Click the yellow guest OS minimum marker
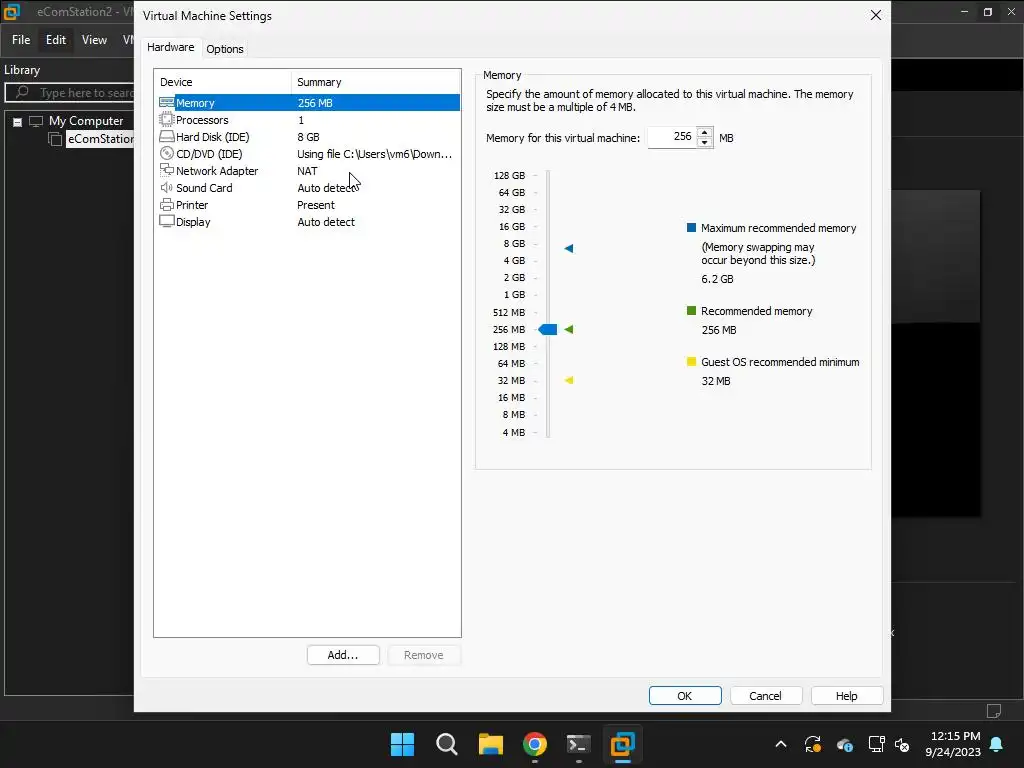 click(x=569, y=380)
